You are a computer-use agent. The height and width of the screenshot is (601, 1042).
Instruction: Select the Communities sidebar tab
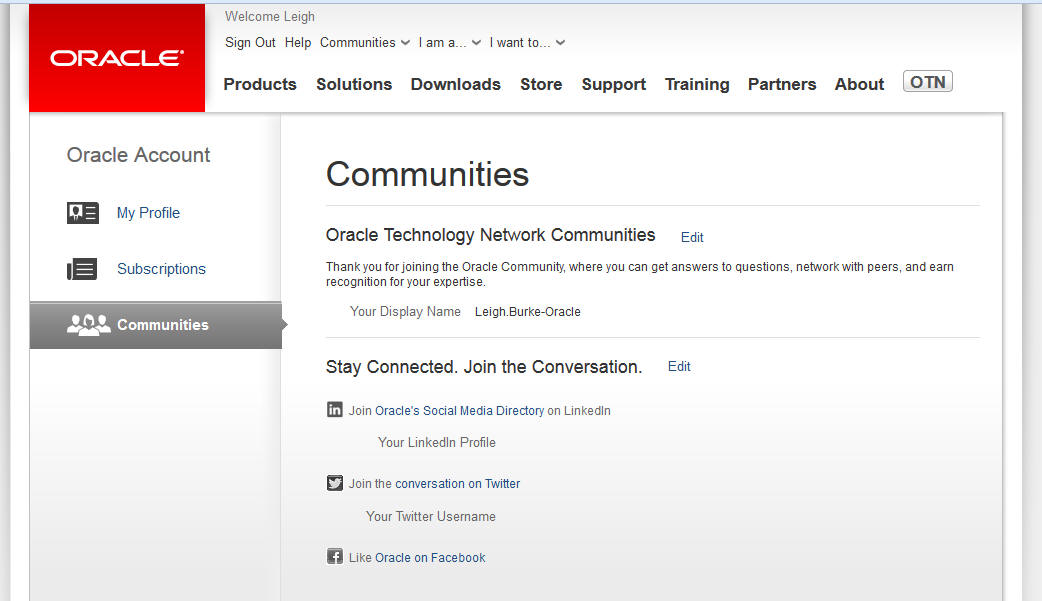tap(156, 325)
